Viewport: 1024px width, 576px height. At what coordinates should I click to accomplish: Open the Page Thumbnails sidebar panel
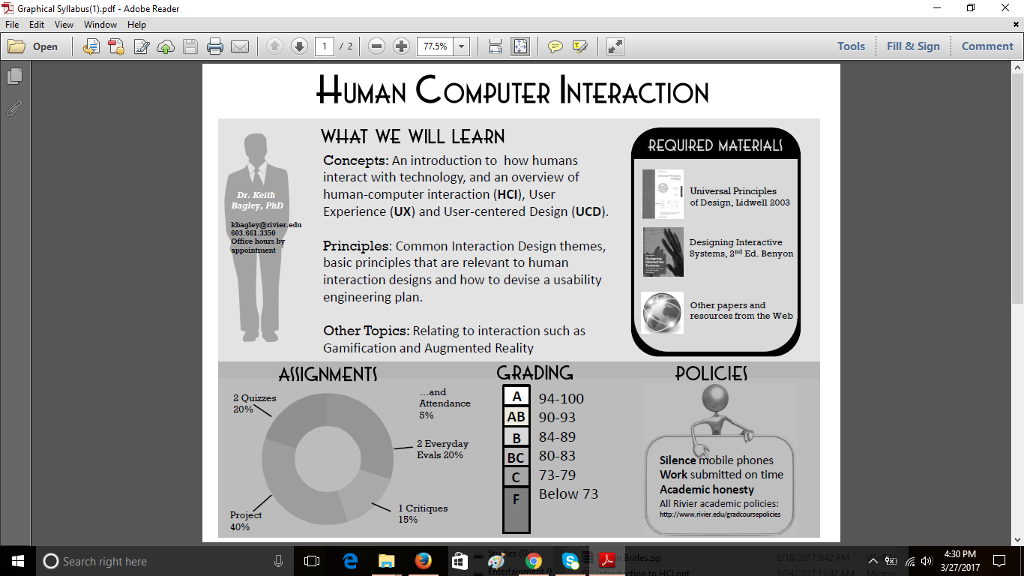(12, 73)
